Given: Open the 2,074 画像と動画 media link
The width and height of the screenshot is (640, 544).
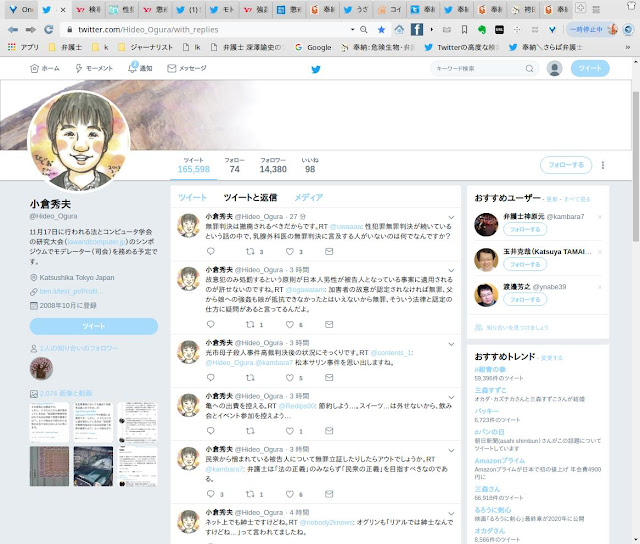Looking at the screenshot, I should point(66,393).
